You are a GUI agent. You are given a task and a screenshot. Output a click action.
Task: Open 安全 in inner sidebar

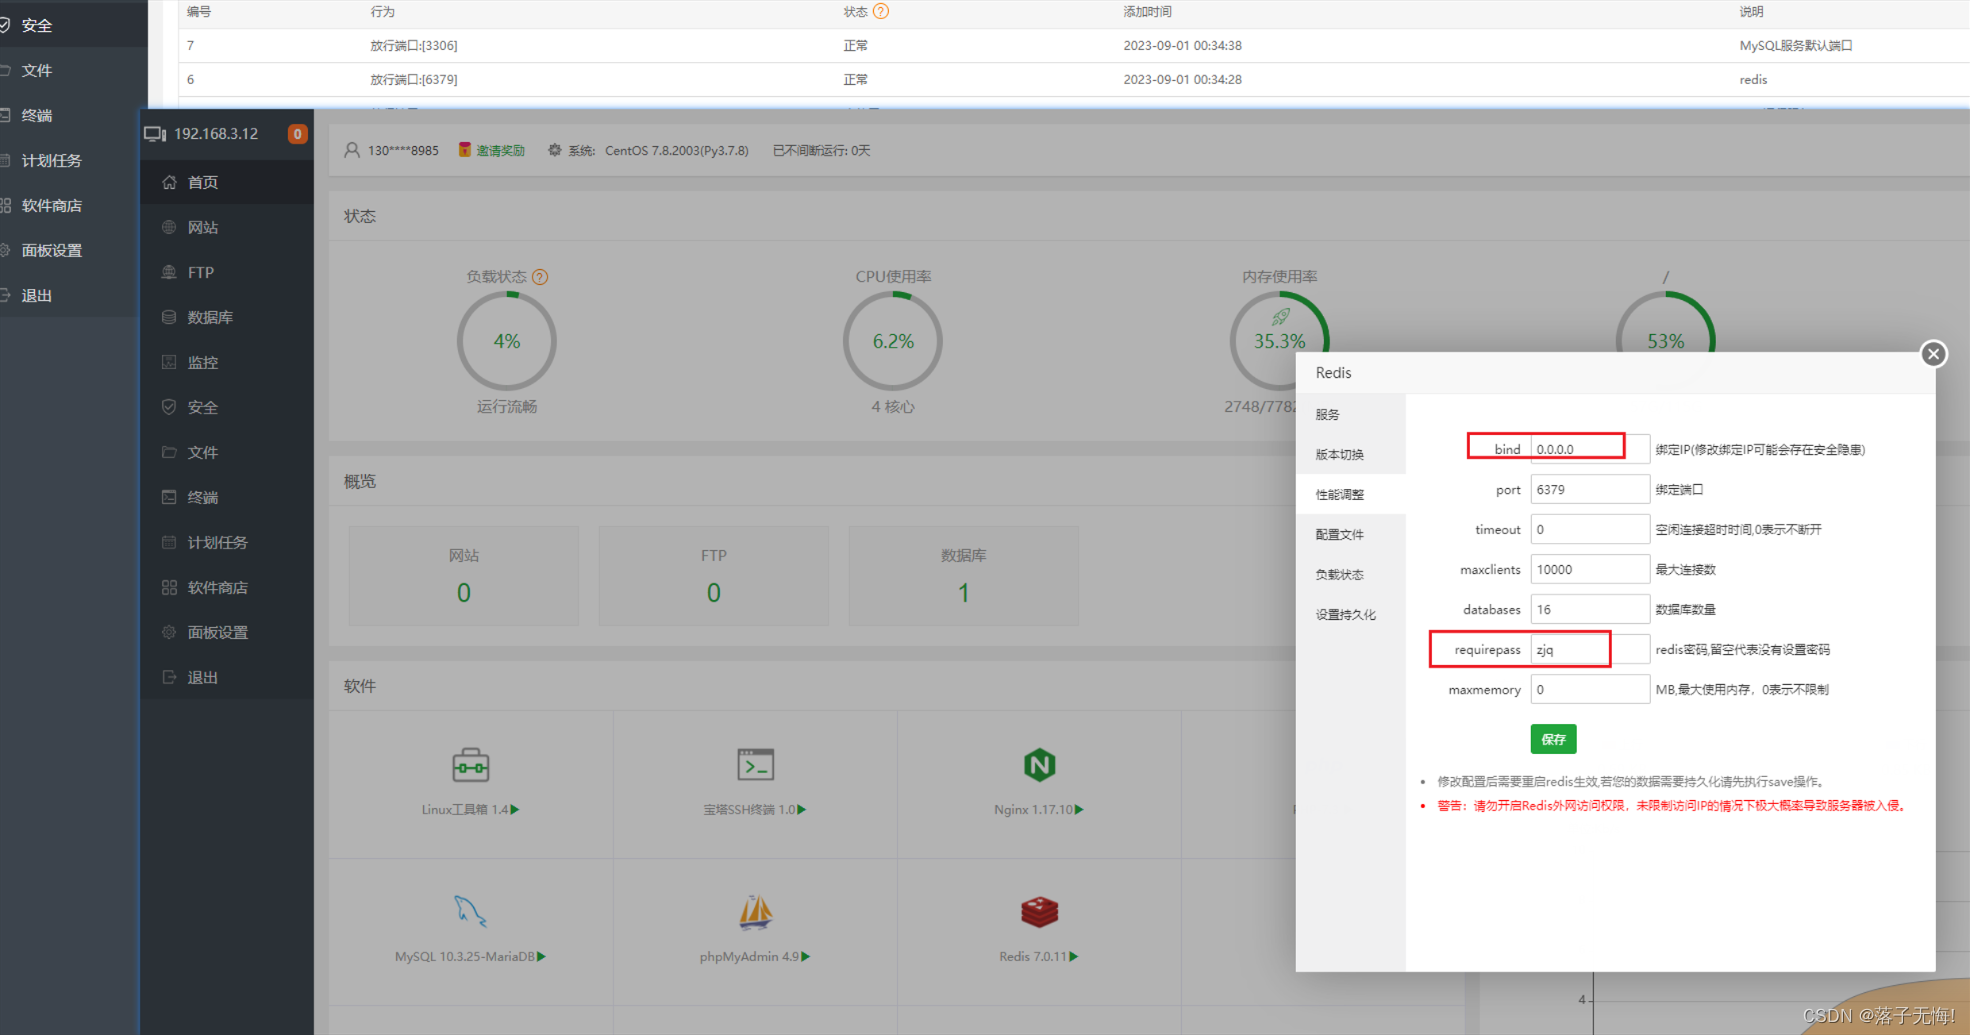click(x=227, y=407)
